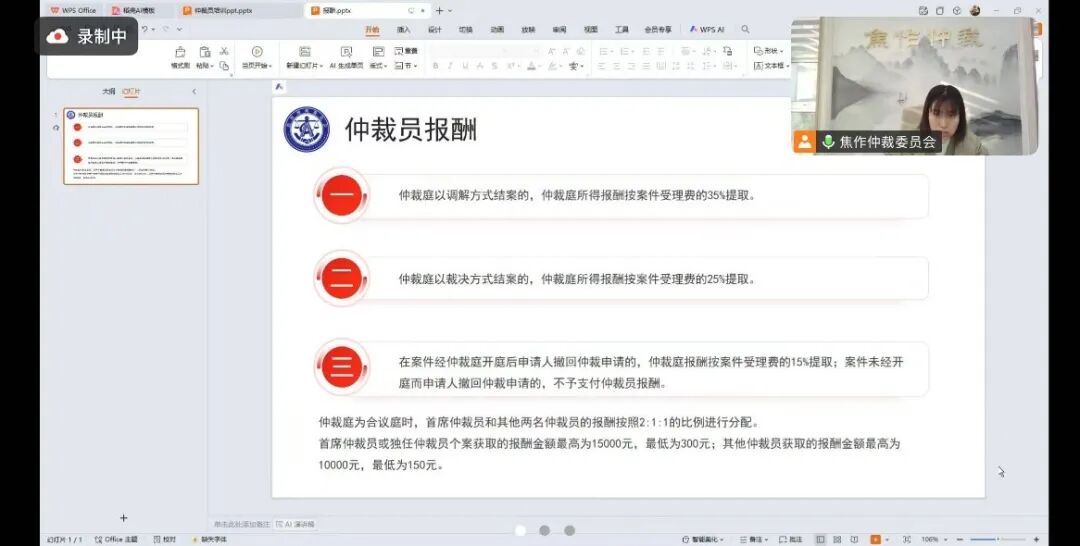Click the search magnifier in ribbon

tap(745, 30)
